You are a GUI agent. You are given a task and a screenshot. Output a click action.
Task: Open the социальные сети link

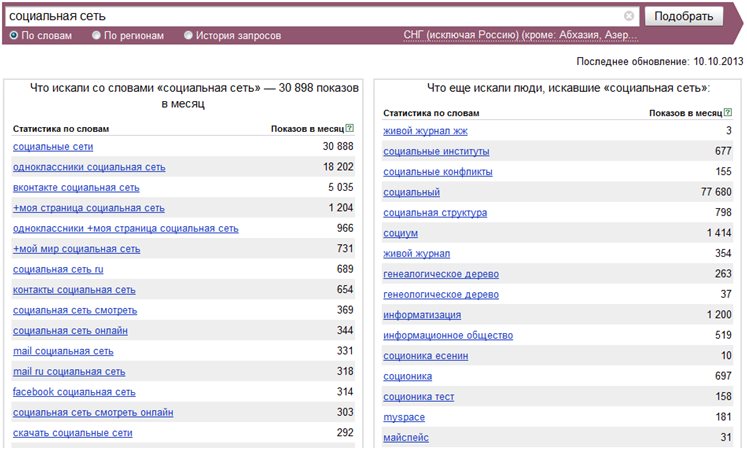pos(53,147)
